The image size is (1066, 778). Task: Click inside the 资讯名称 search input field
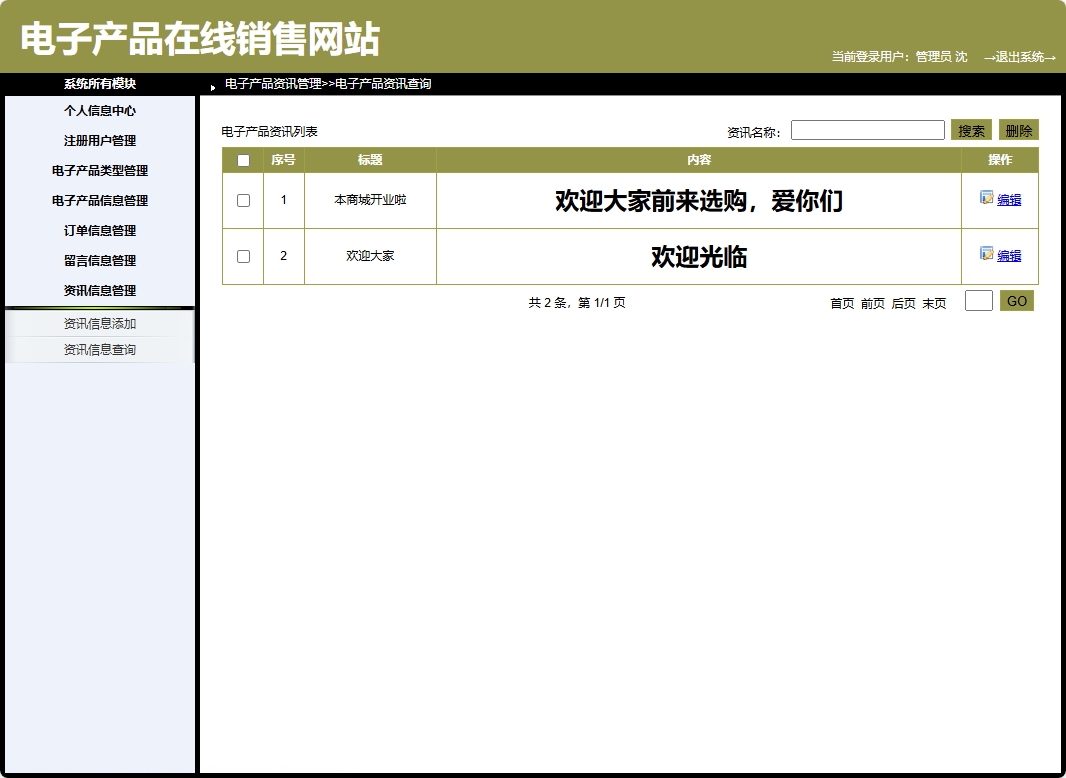point(867,129)
